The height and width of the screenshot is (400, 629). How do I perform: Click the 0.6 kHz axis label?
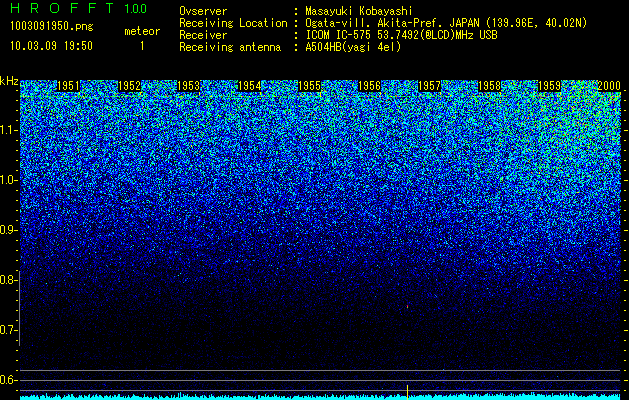click(9, 380)
